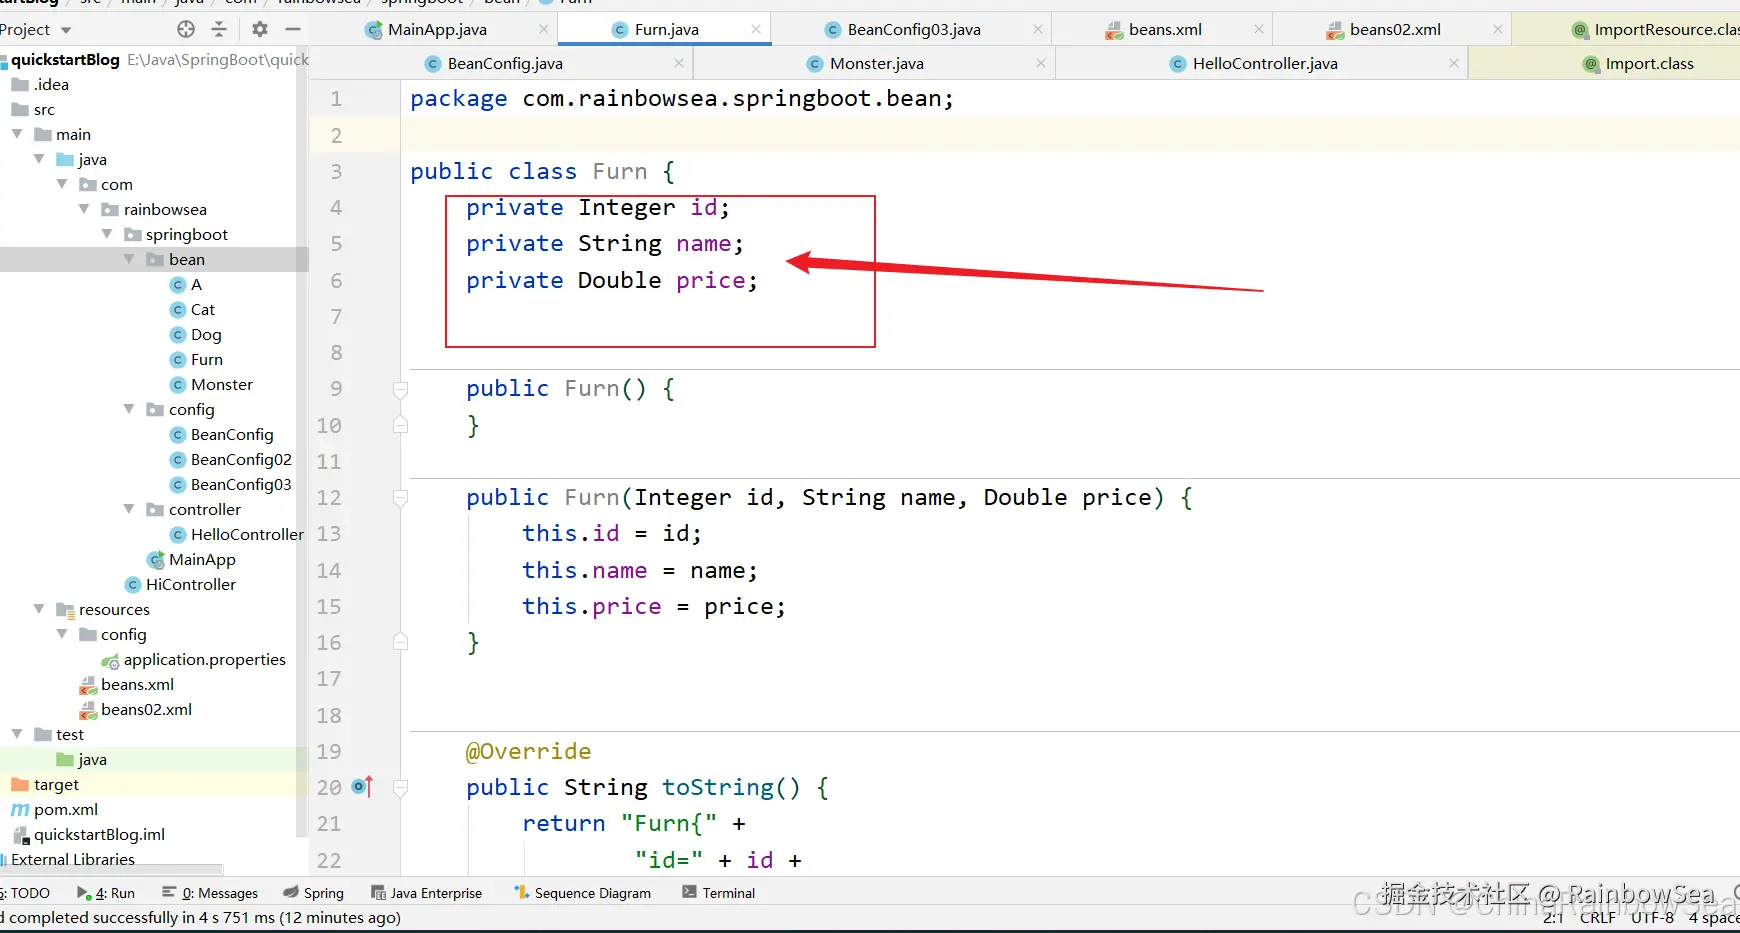This screenshot has width=1740, height=933.
Task: Collapse the test folder
Action: pyautogui.click(x=17, y=734)
